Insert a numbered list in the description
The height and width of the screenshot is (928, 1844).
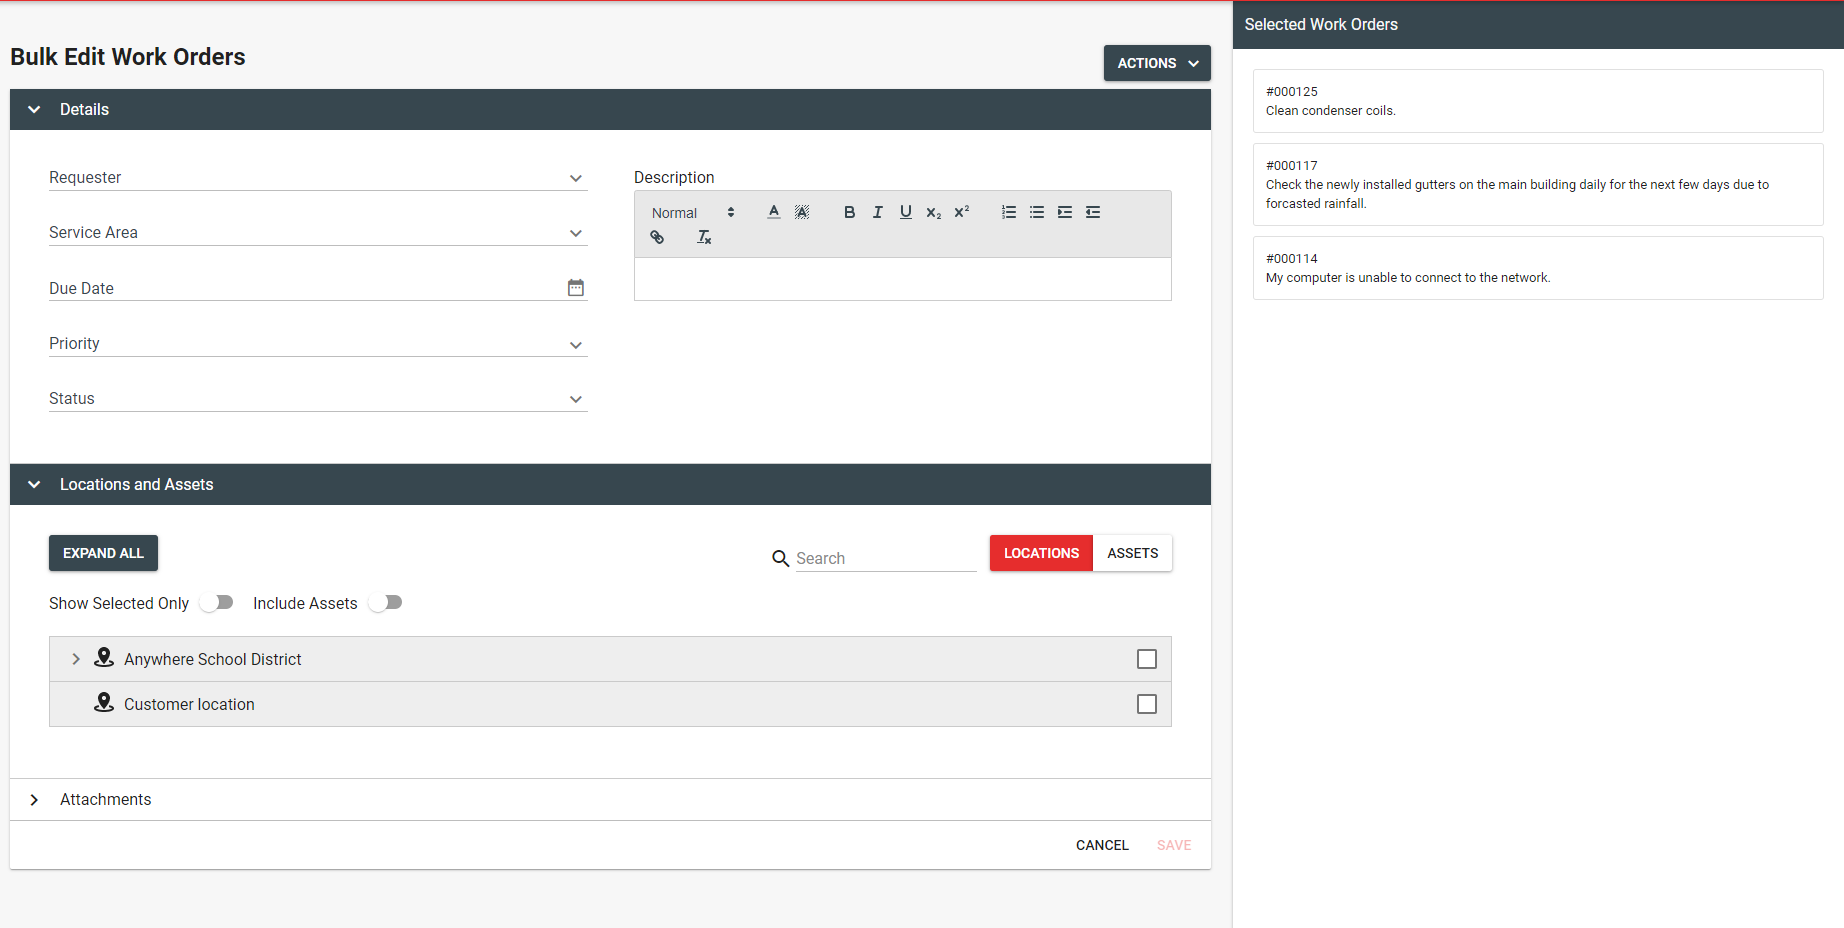click(1008, 212)
